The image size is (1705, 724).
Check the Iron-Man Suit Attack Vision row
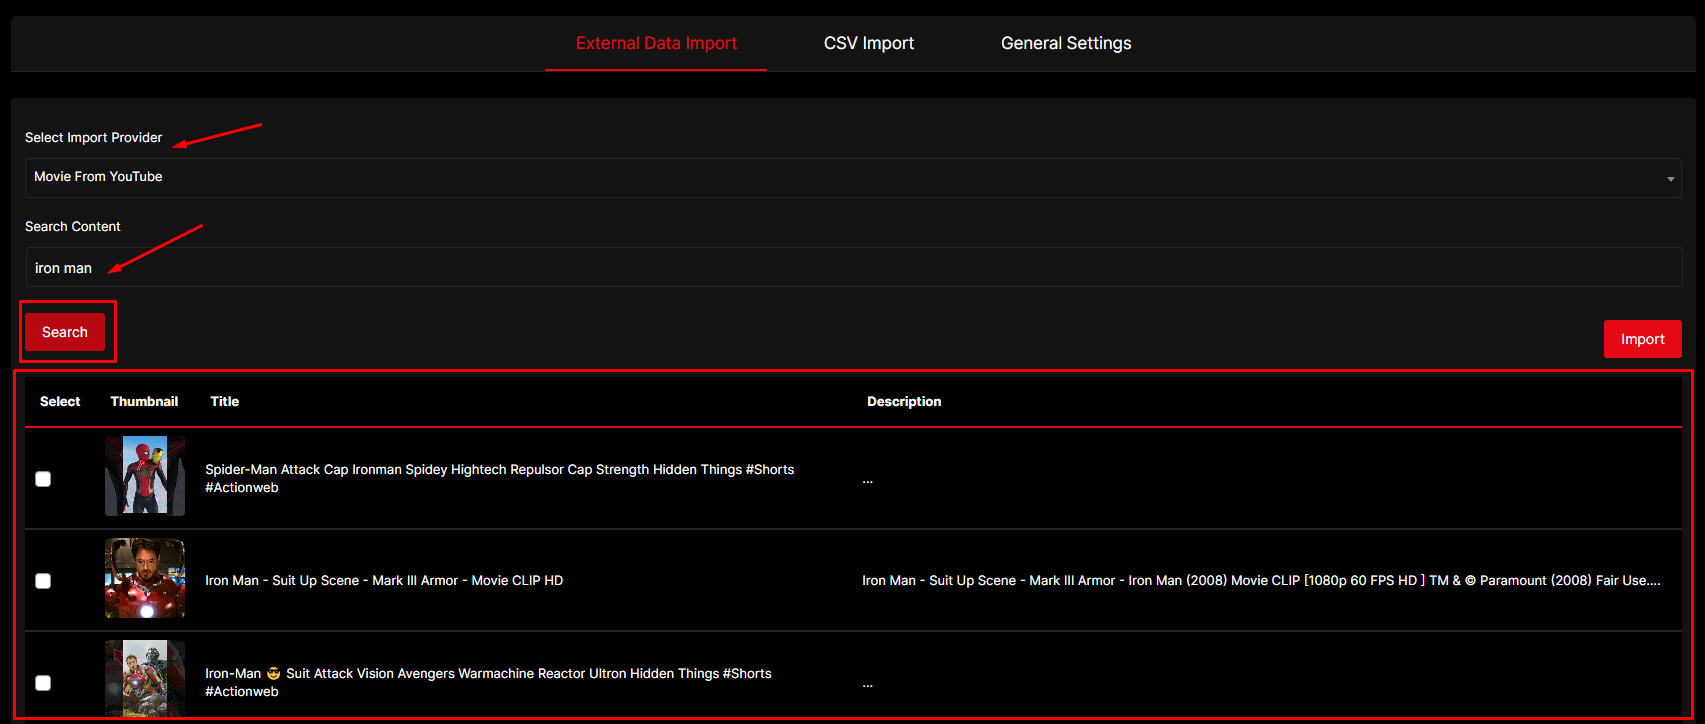point(43,683)
